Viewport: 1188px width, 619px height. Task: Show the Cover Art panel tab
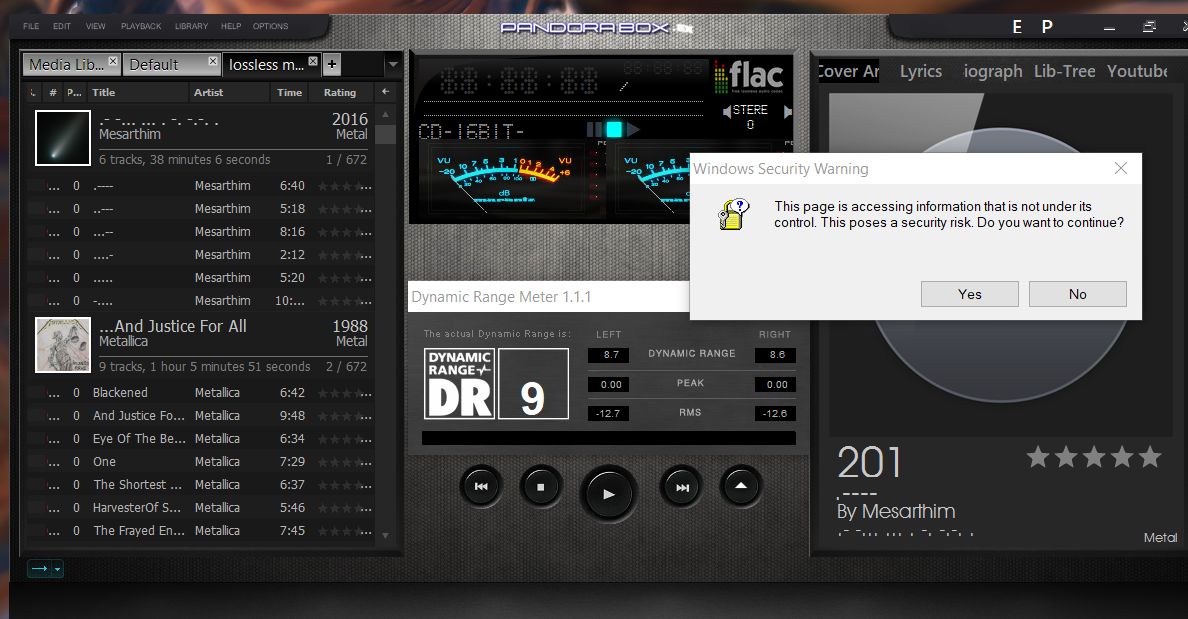[x=849, y=71]
